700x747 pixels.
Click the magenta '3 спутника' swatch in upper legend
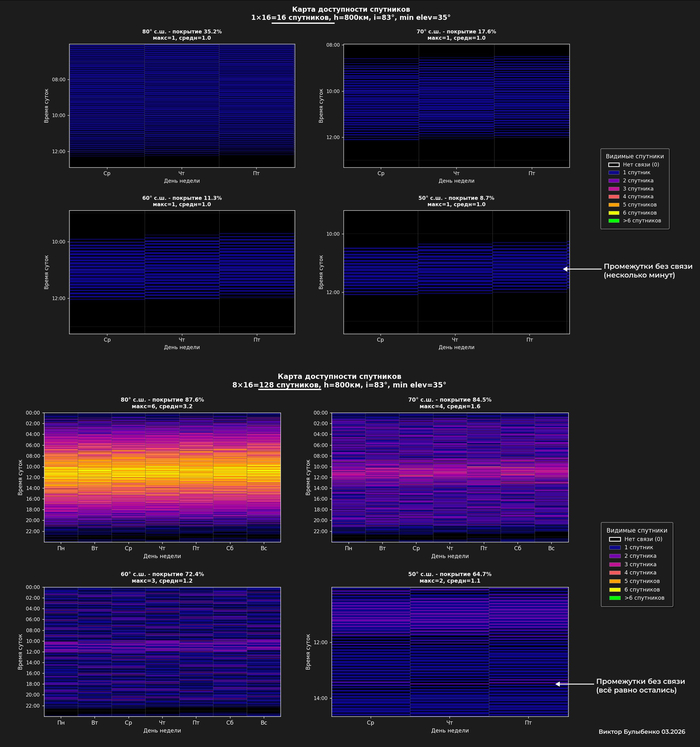[x=614, y=189]
